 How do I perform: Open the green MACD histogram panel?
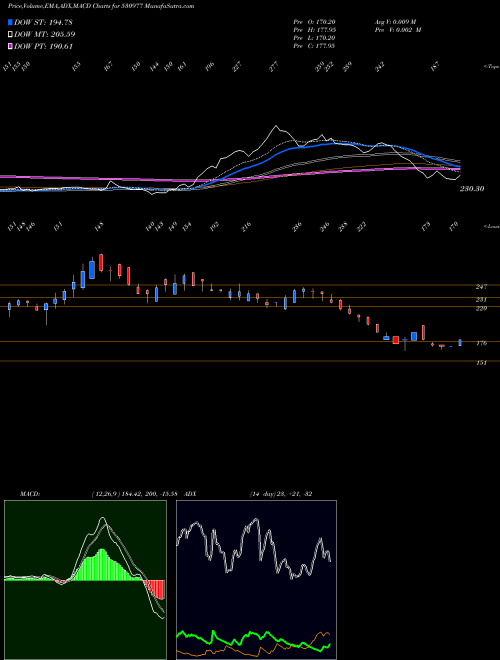[85, 580]
